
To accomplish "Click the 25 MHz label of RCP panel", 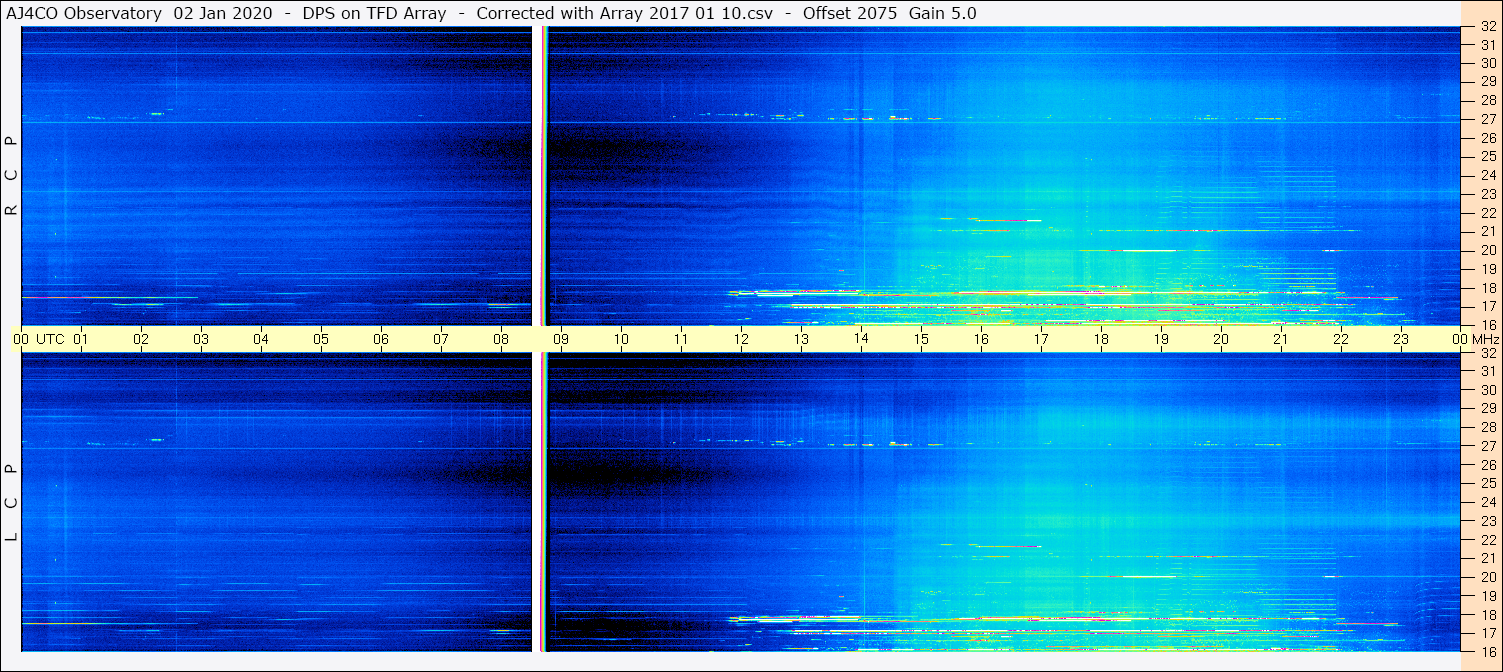I will click(x=1487, y=156).
